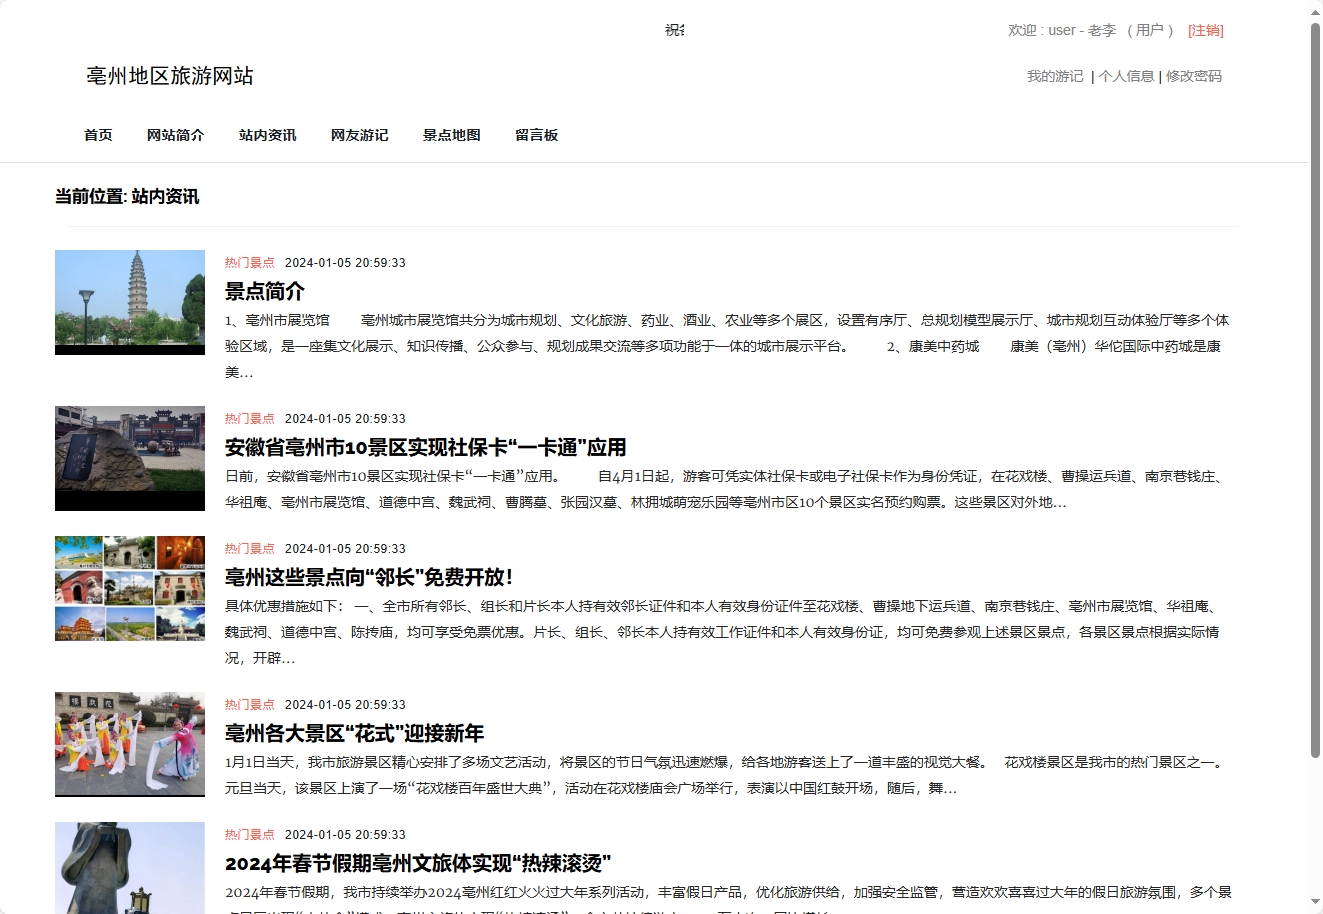
Task: Click the site title 亳州地区旅游网站
Action: tap(171, 76)
